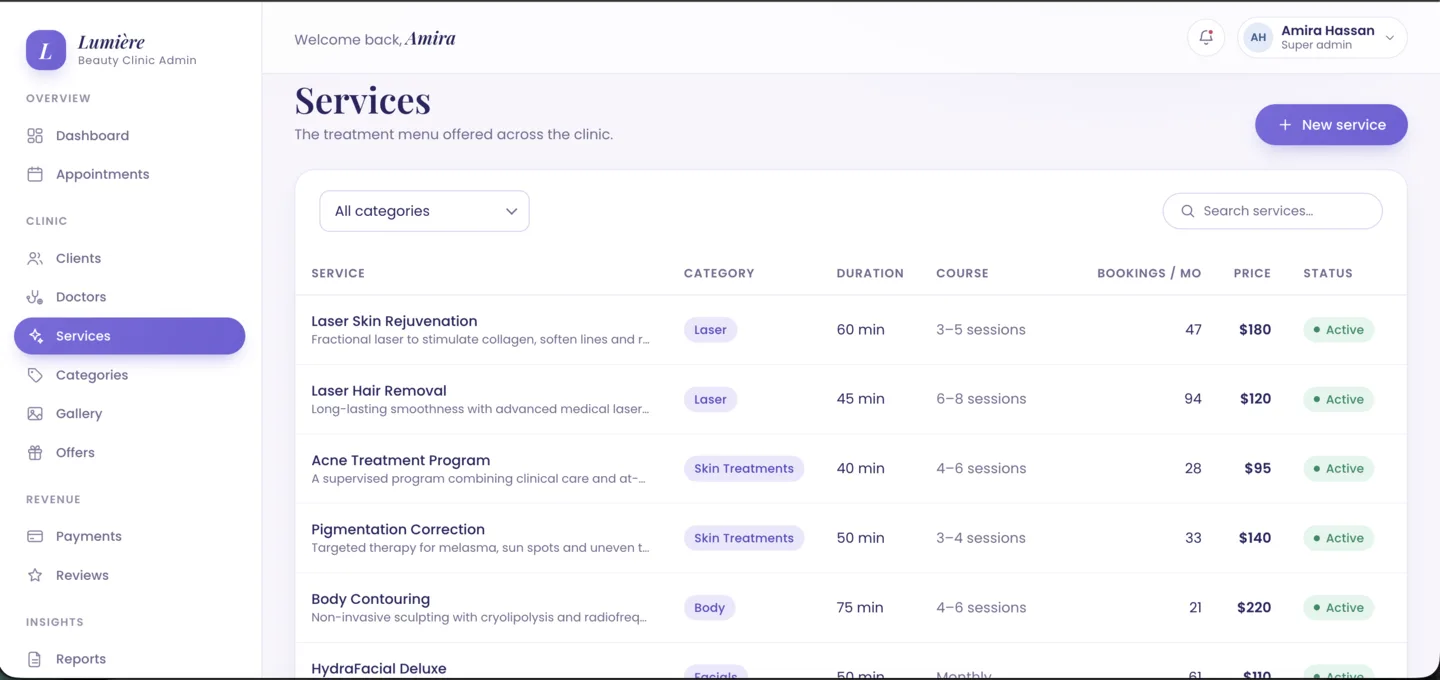Screen dimensions: 1440x680
Task: Open Acne Treatment Program service
Action: point(401,460)
